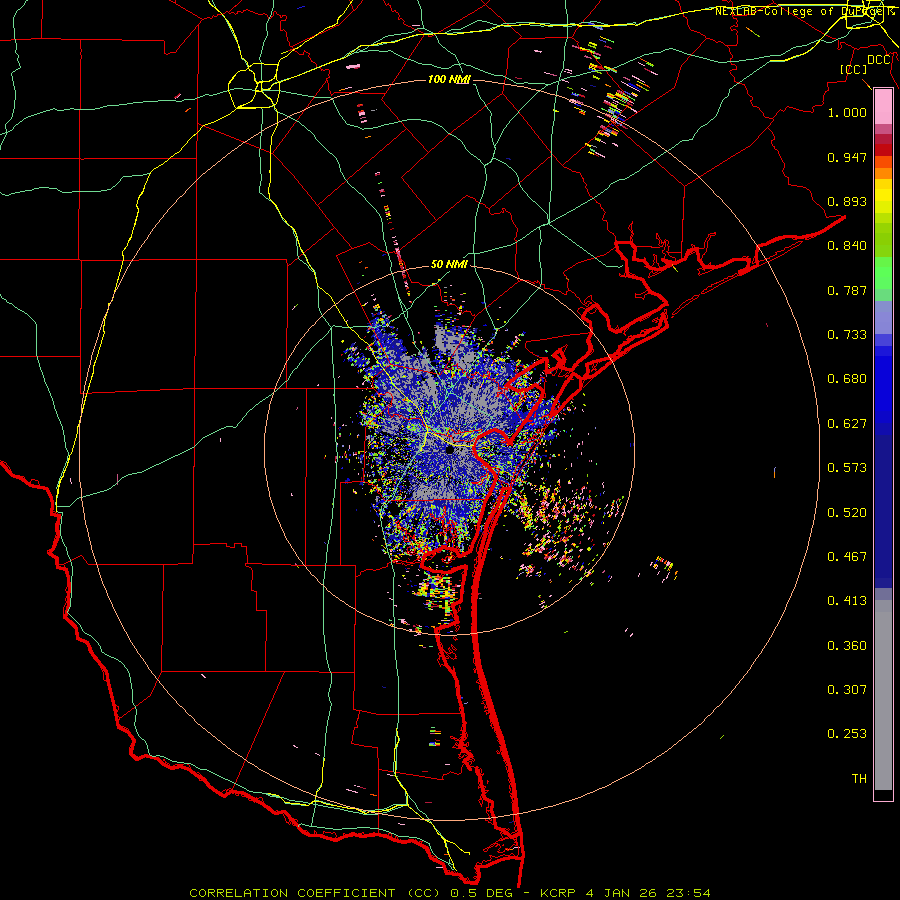Click the 23:54 time stamp in caption
Image resolution: width=900 pixels, height=900 pixels.
(689, 893)
